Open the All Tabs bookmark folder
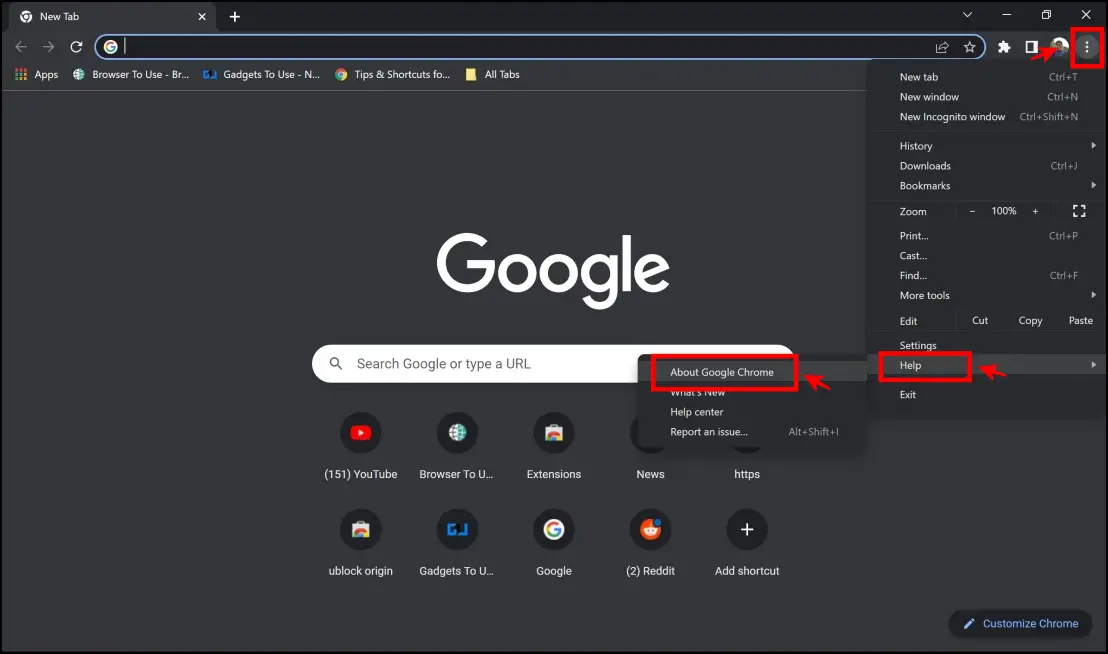 tap(493, 74)
